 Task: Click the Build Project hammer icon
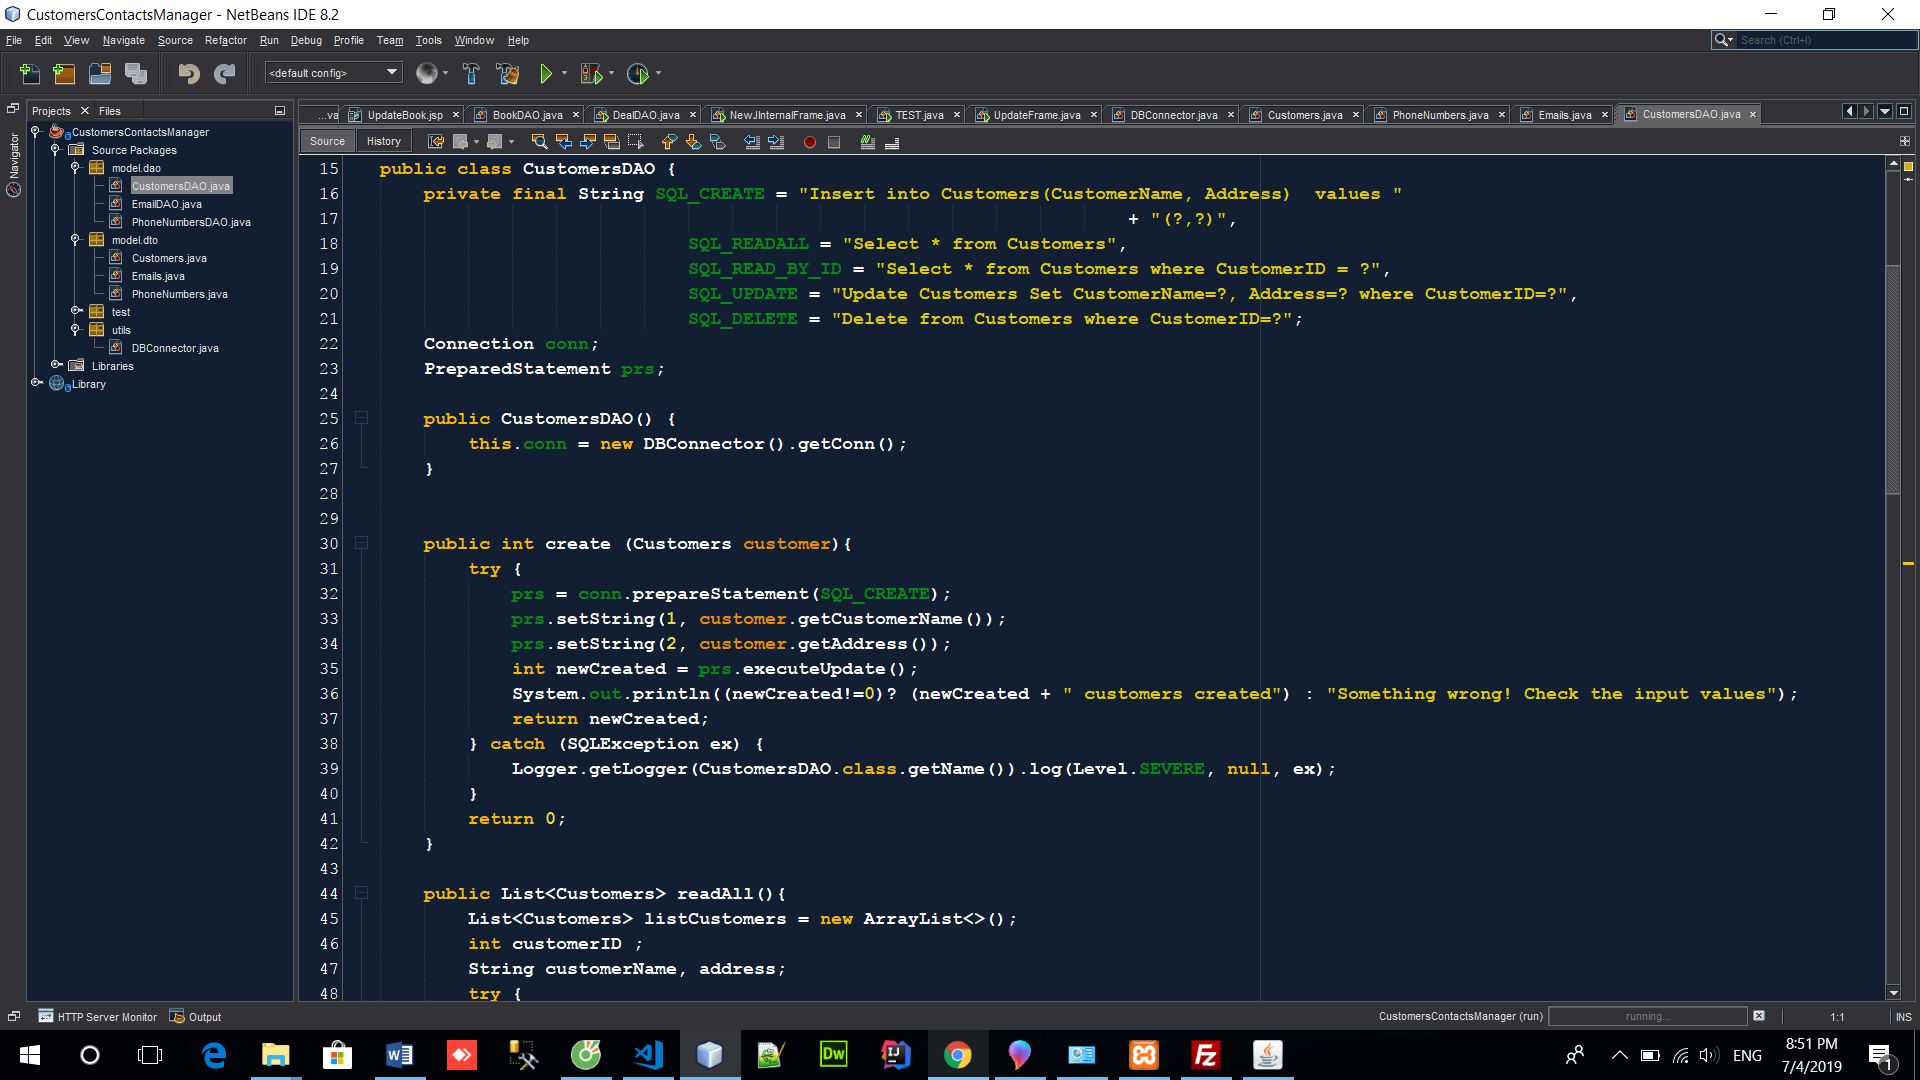[x=471, y=73]
